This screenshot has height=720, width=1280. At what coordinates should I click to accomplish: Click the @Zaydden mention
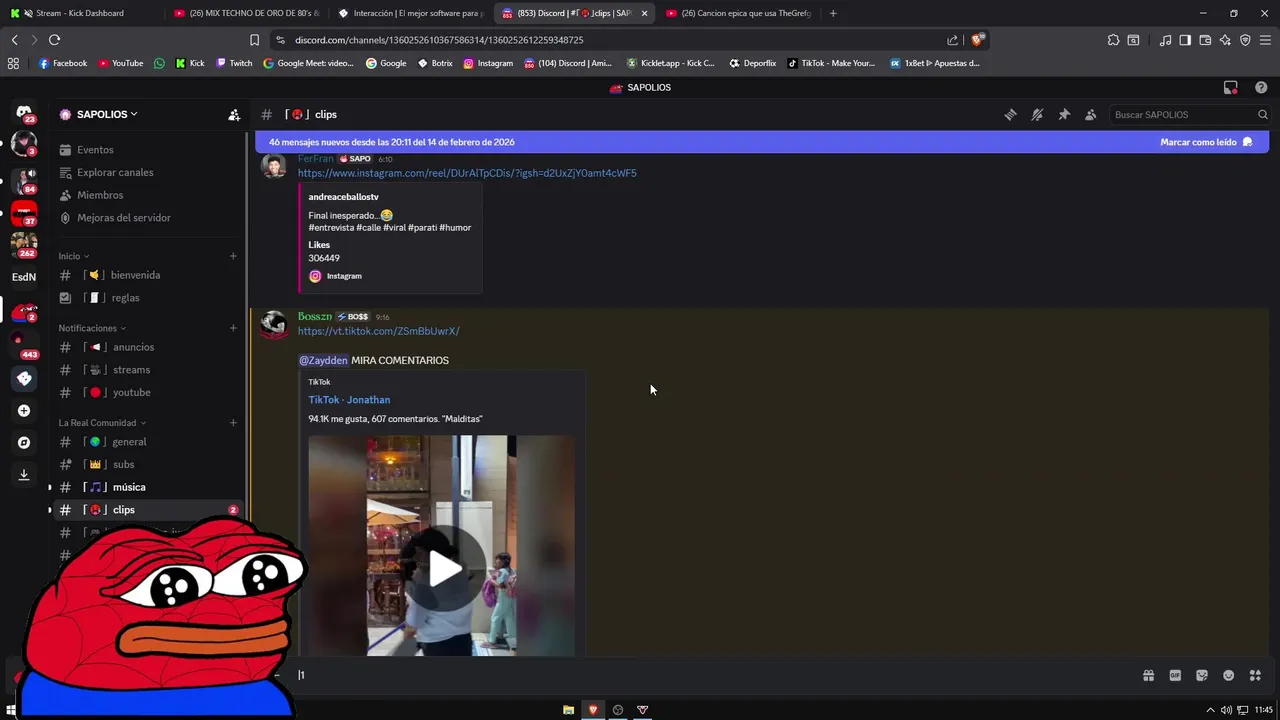(x=323, y=360)
